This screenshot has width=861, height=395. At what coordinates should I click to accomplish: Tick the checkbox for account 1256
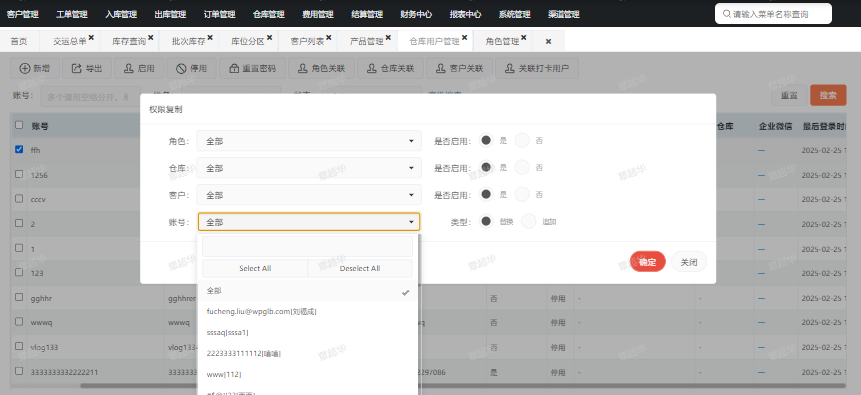pos(19,174)
